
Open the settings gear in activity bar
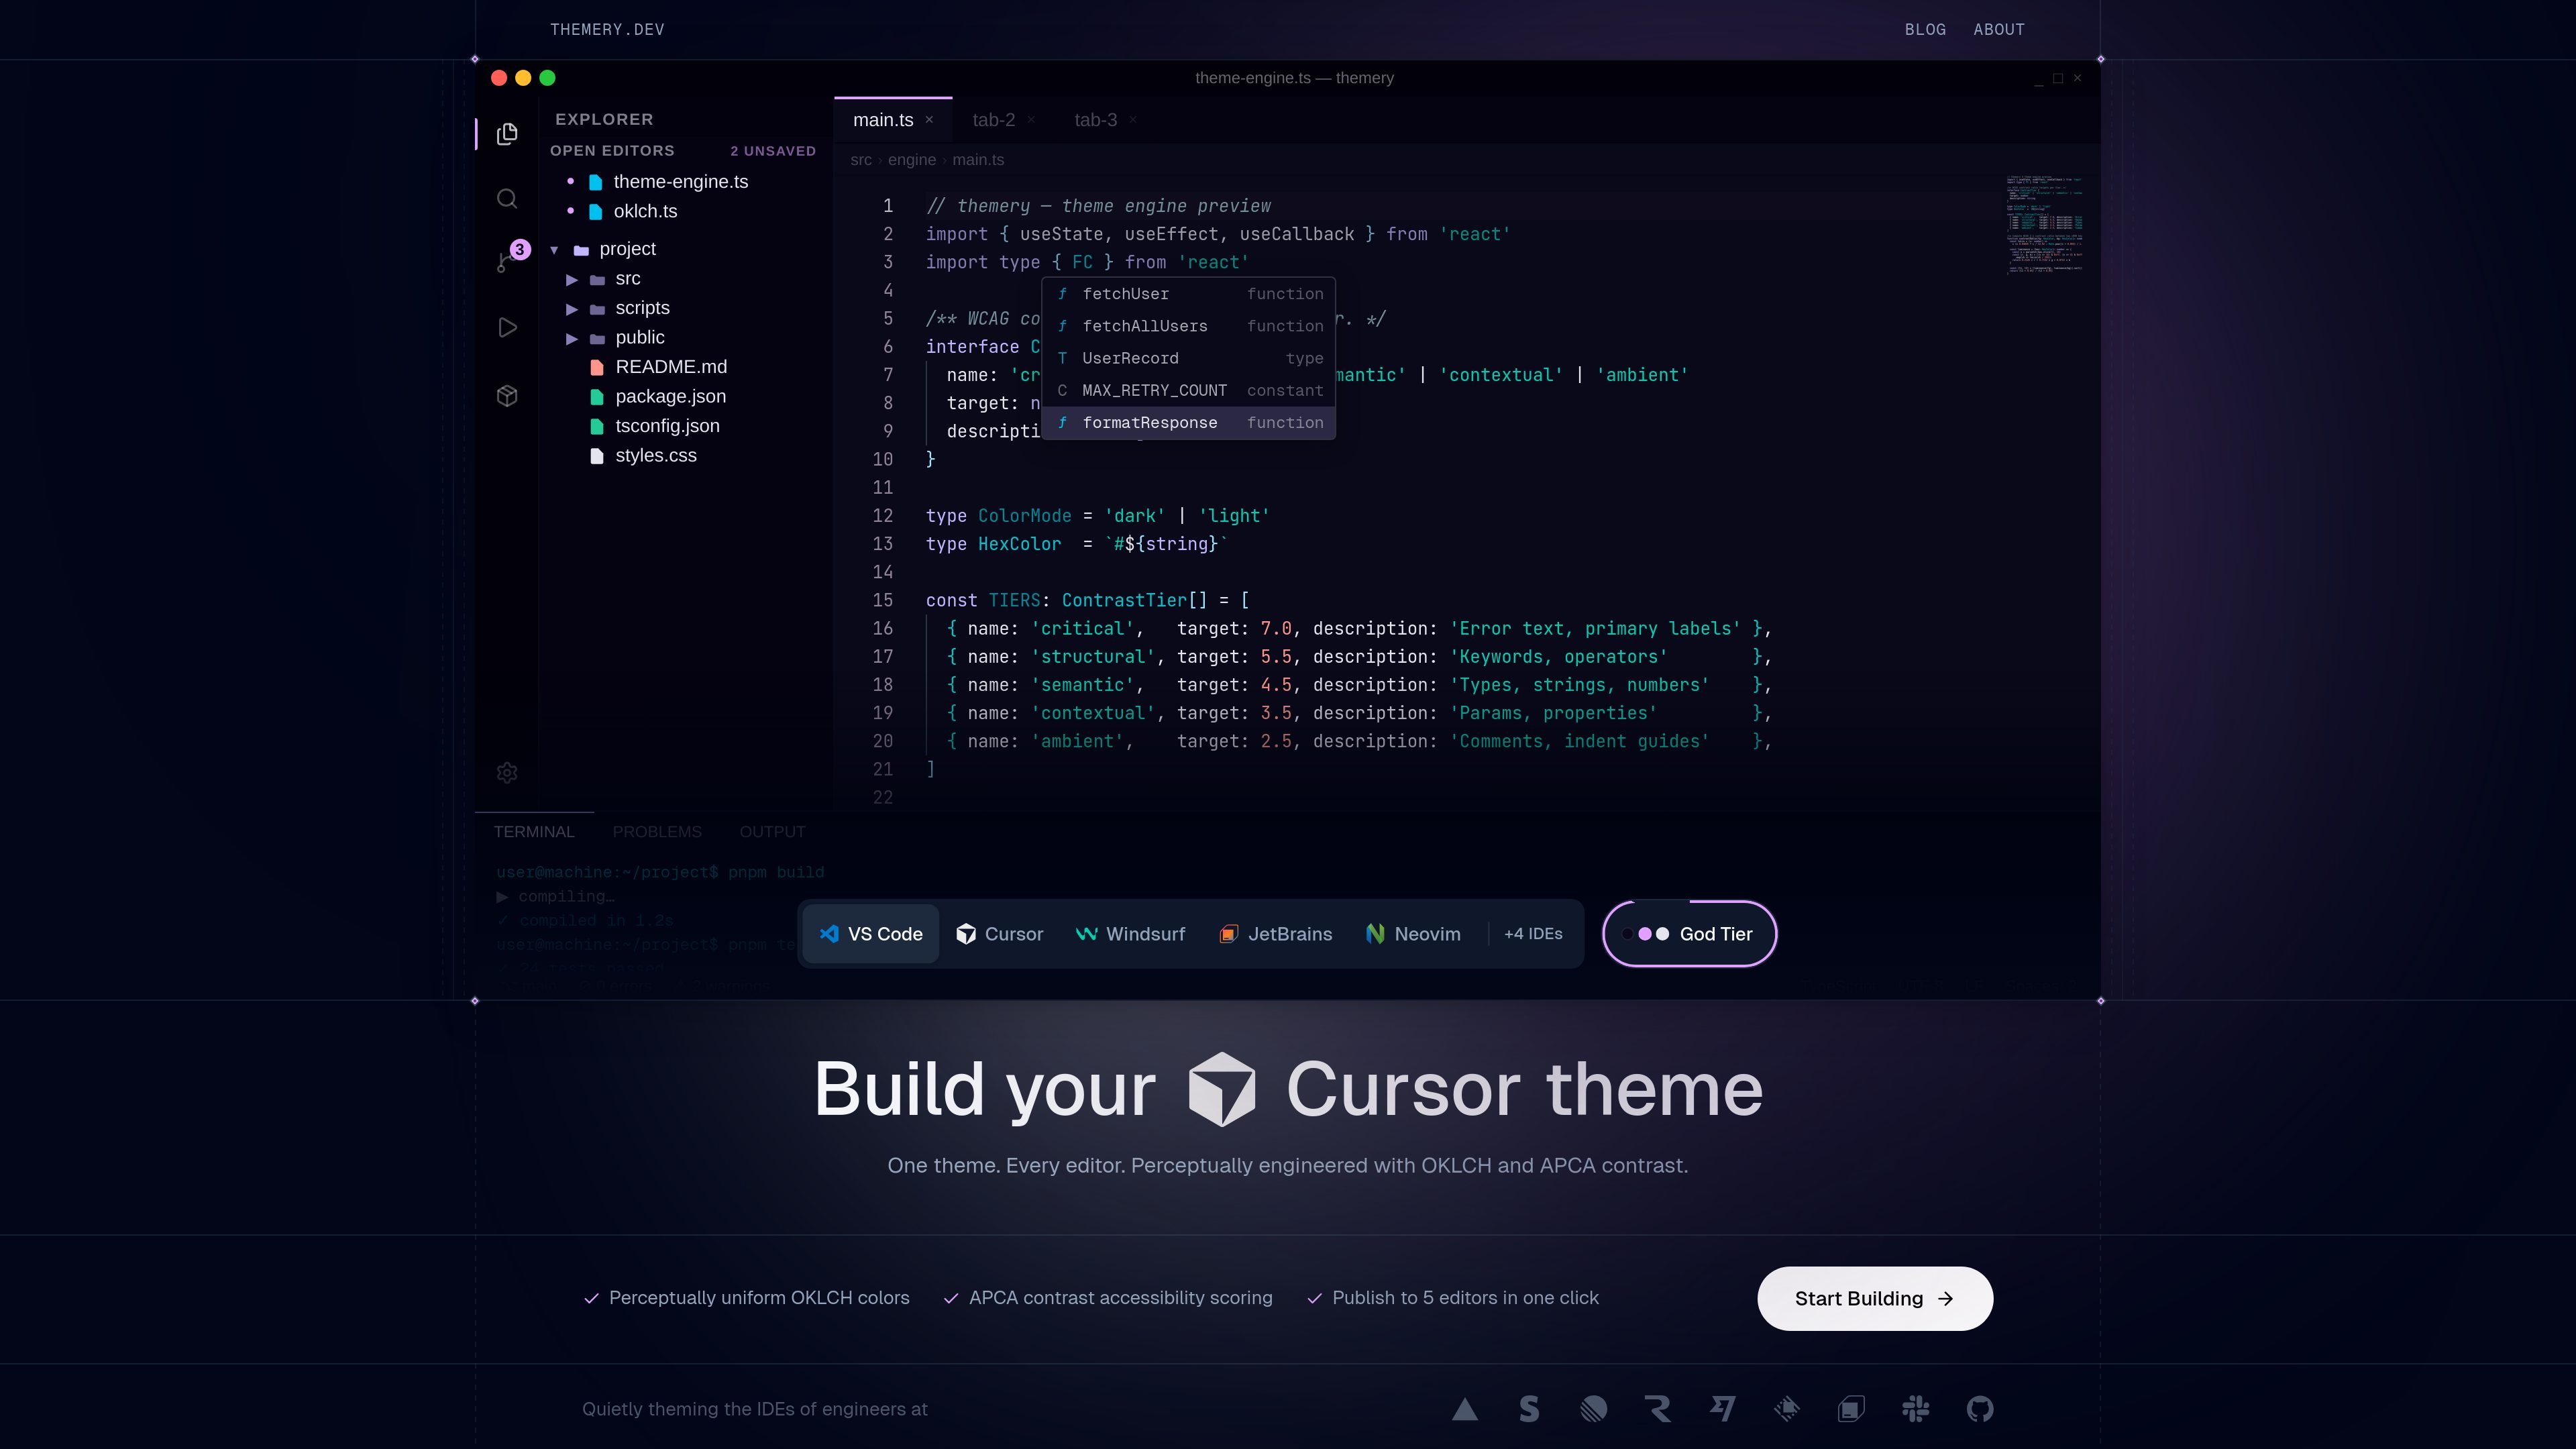pyautogui.click(x=507, y=773)
